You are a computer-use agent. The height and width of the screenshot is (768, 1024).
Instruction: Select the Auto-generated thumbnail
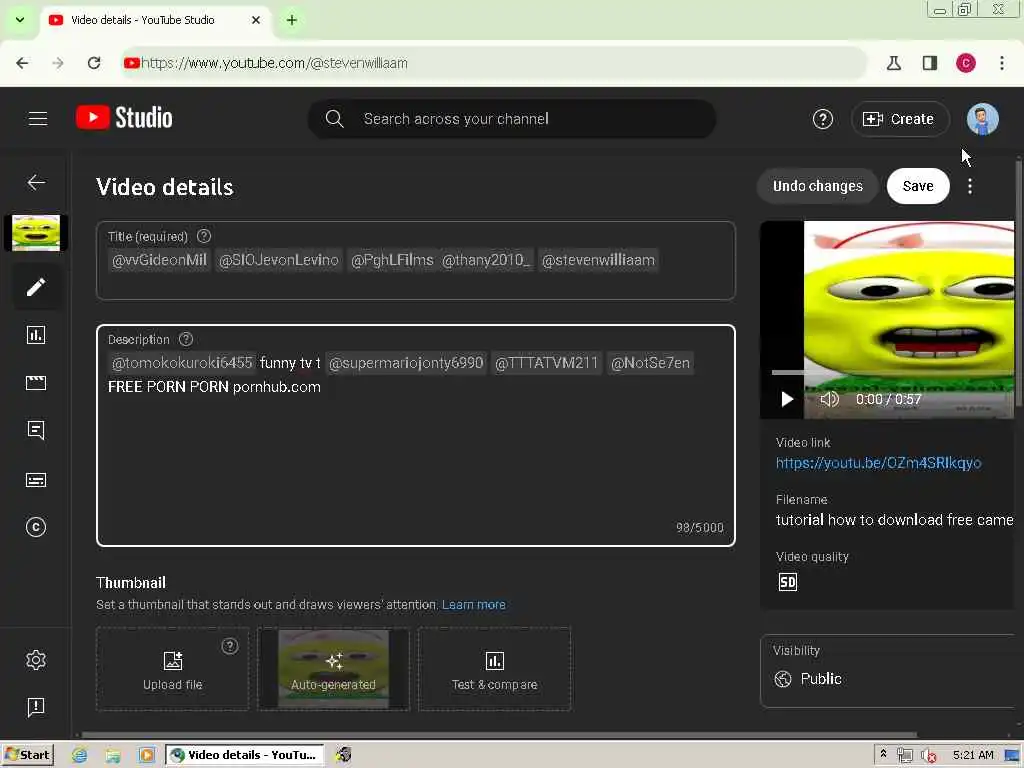click(333, 669)
